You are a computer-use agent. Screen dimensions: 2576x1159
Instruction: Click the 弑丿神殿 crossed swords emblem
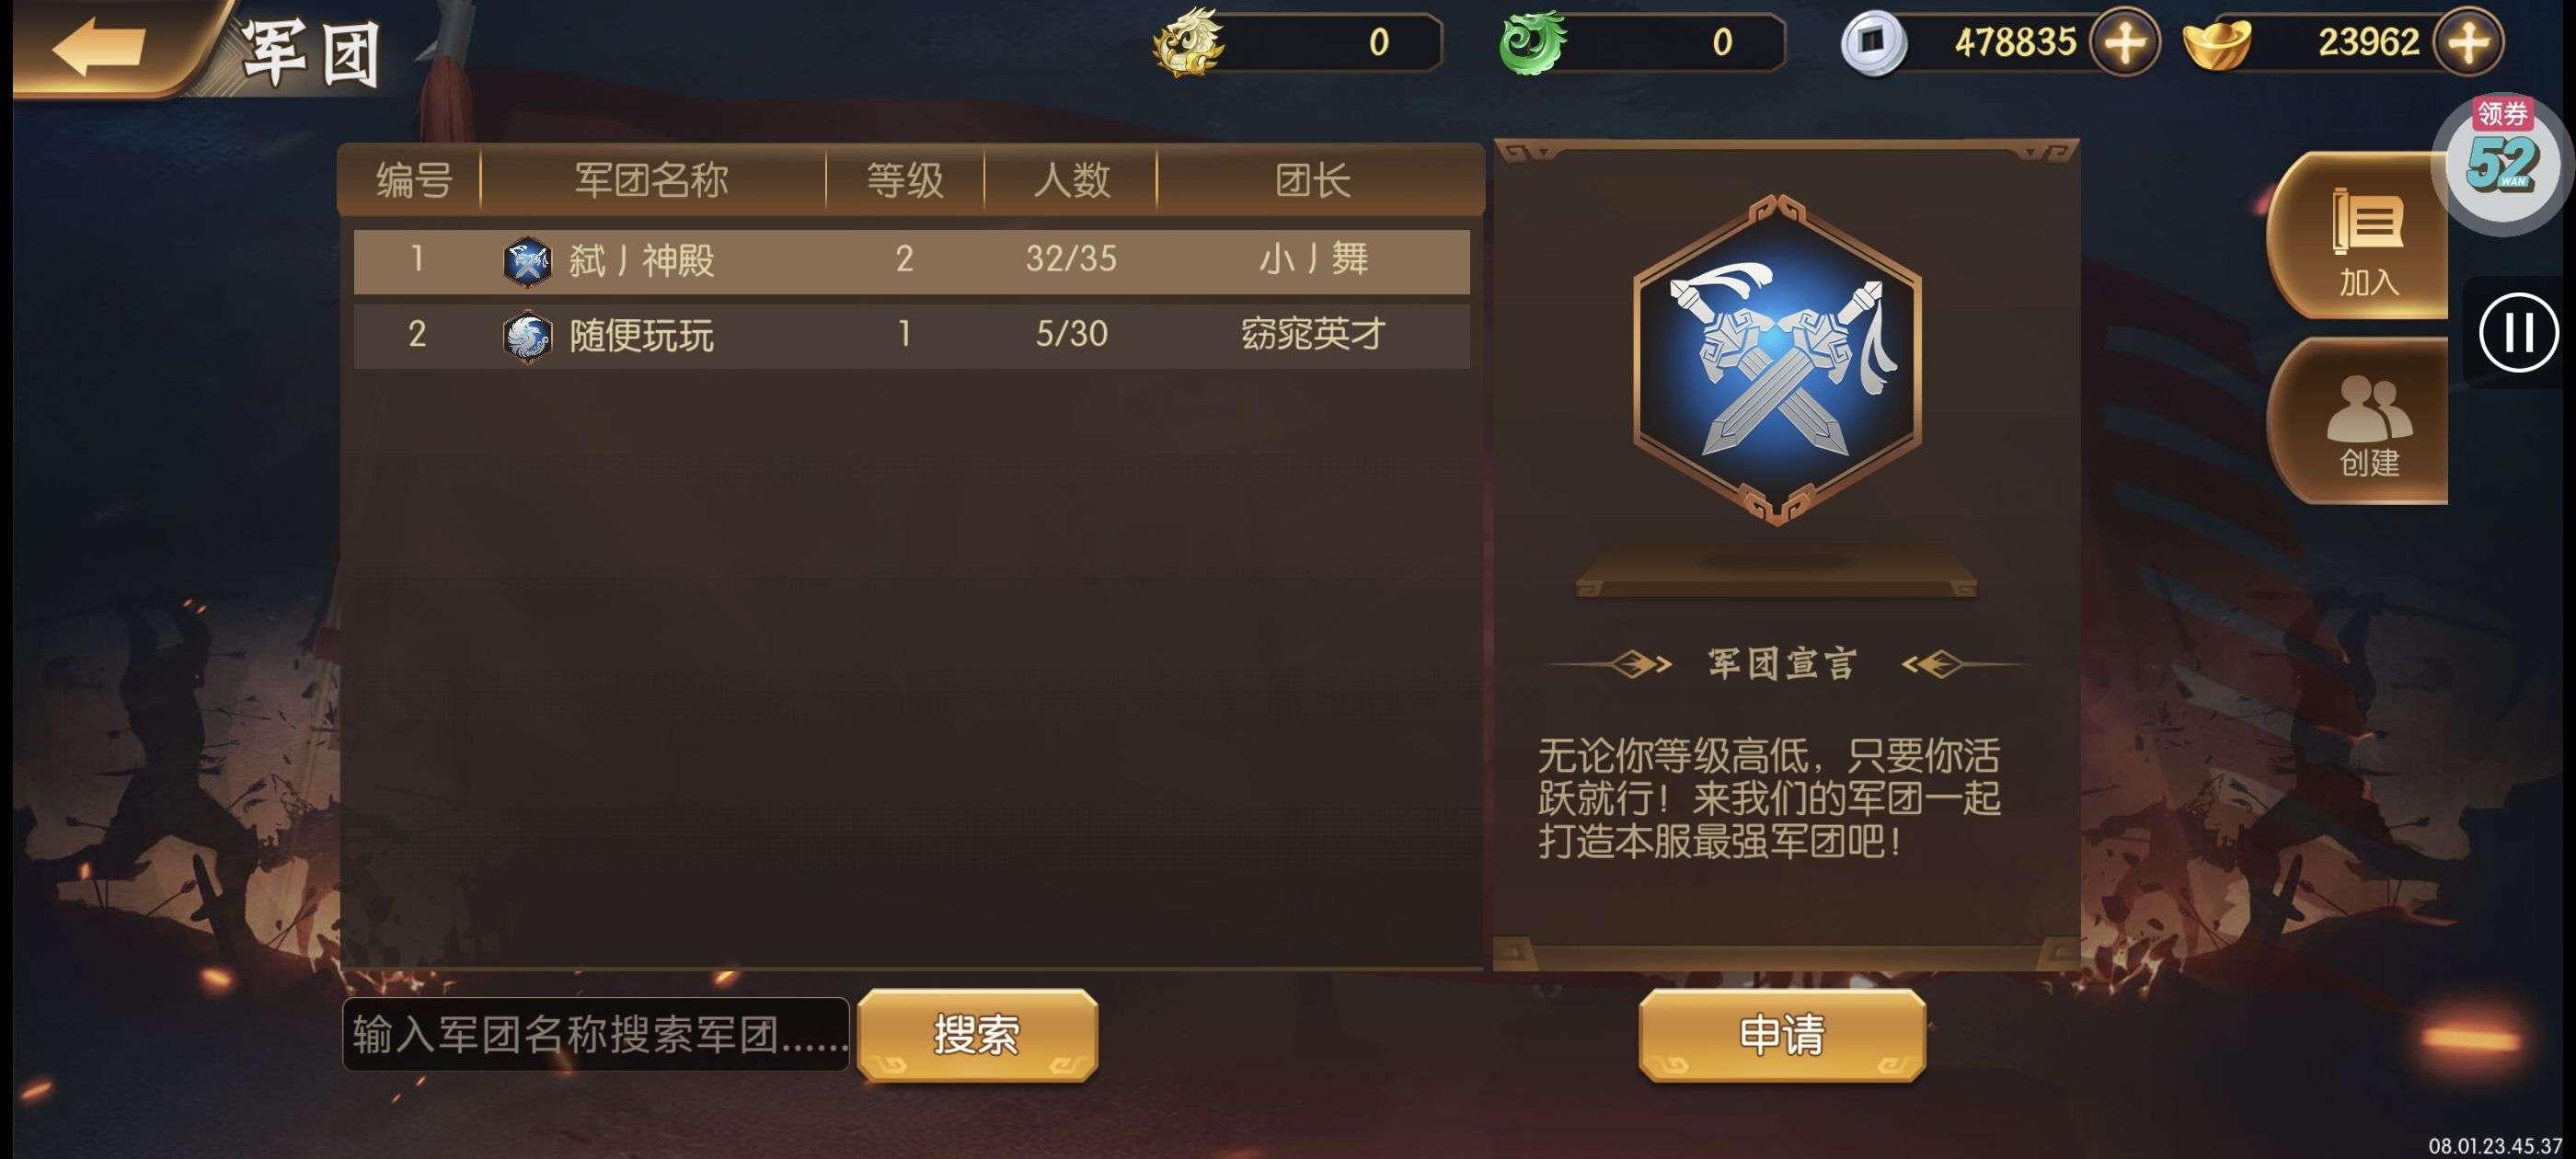click(526, 261)
